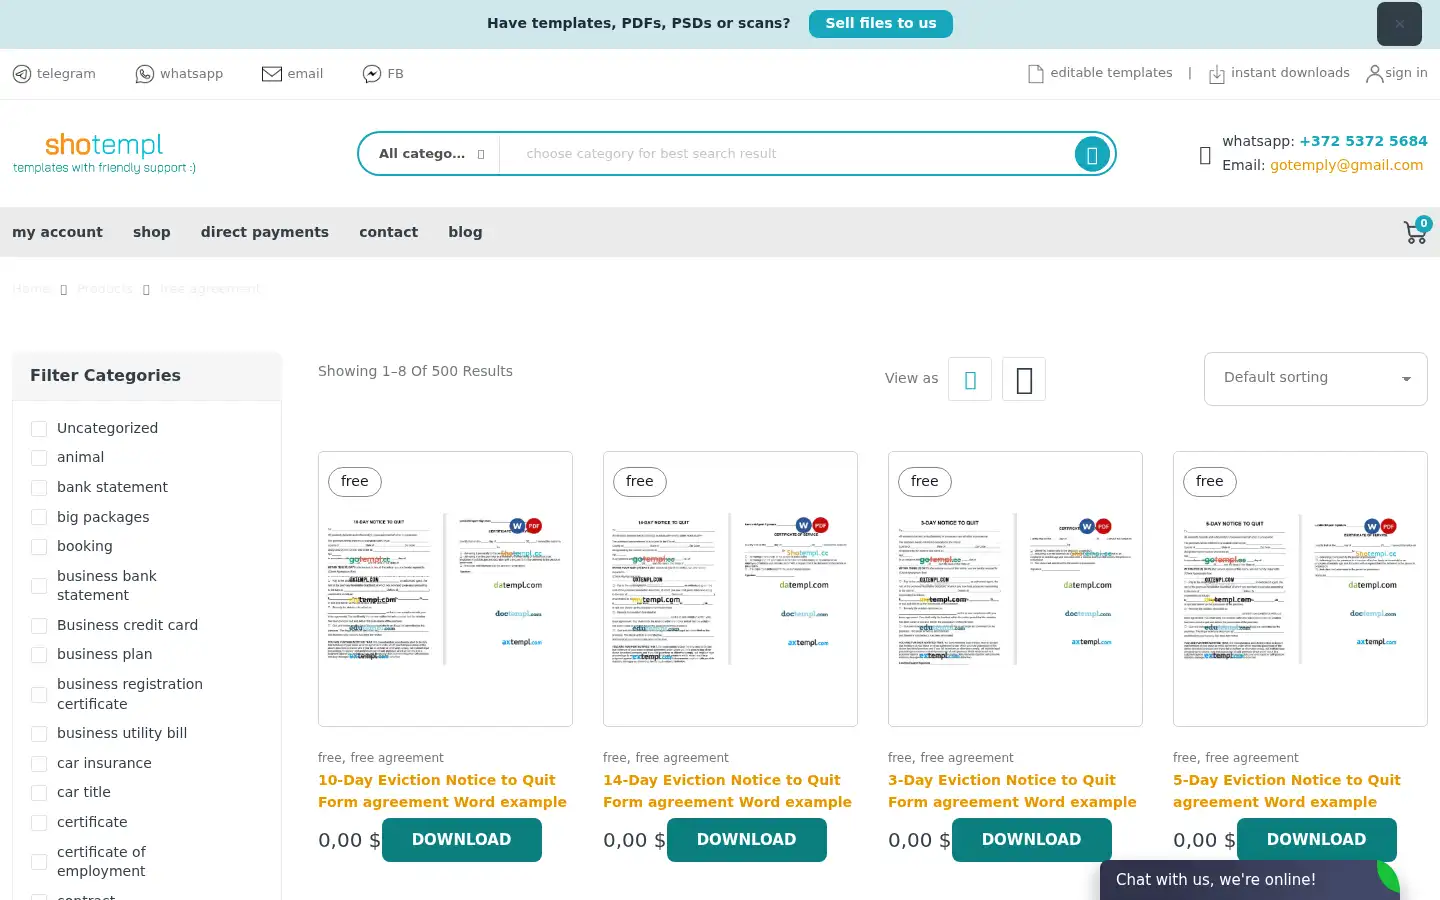Open the Telegram contact icon
Image resolution: width=1440 pixels, height=900 pixels.
21,74
